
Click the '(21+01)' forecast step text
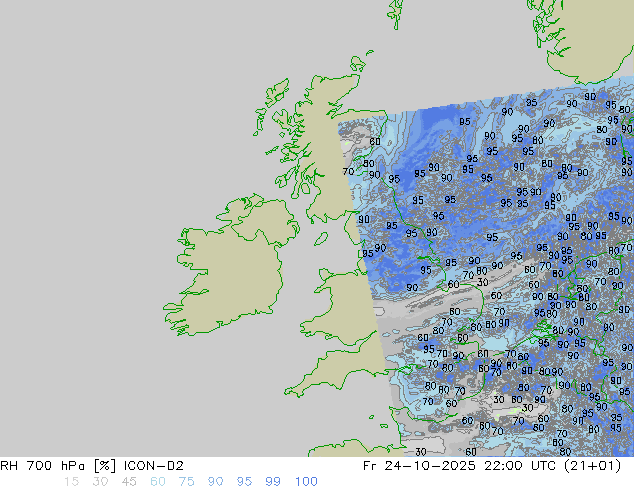click(594, 466)
